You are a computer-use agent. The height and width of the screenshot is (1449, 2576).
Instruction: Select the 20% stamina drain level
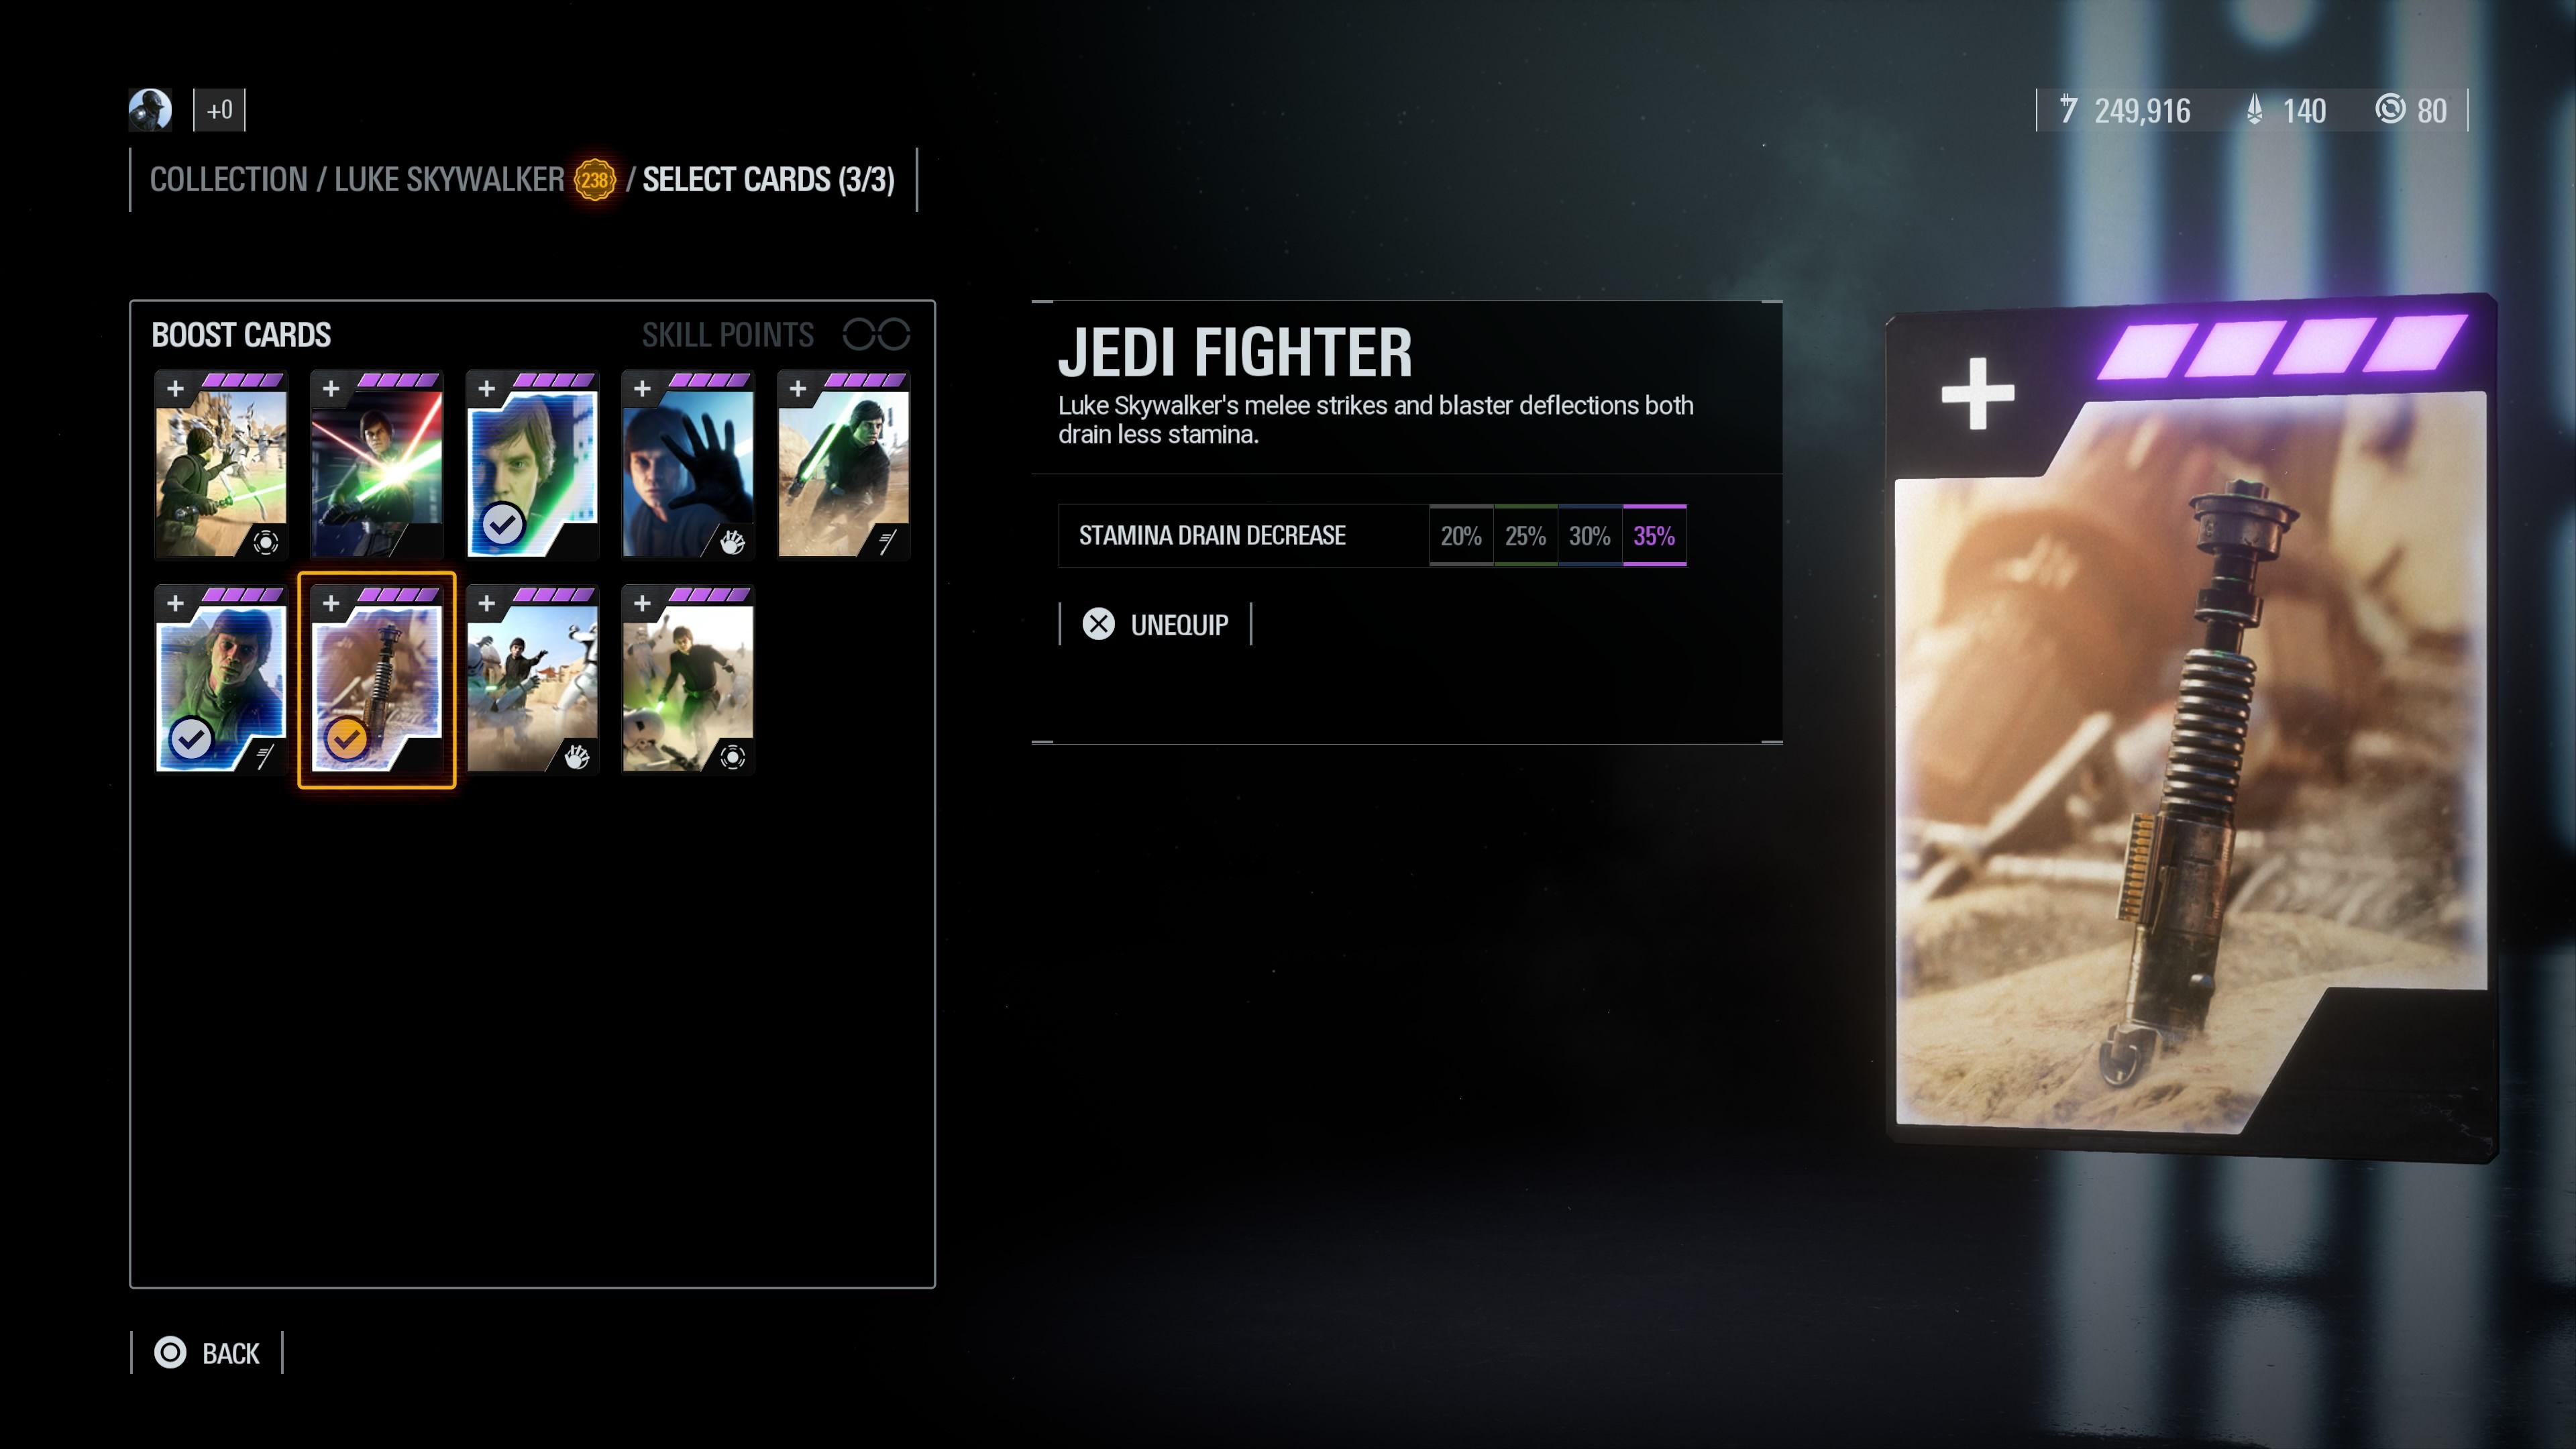(x=1461, y=536)
